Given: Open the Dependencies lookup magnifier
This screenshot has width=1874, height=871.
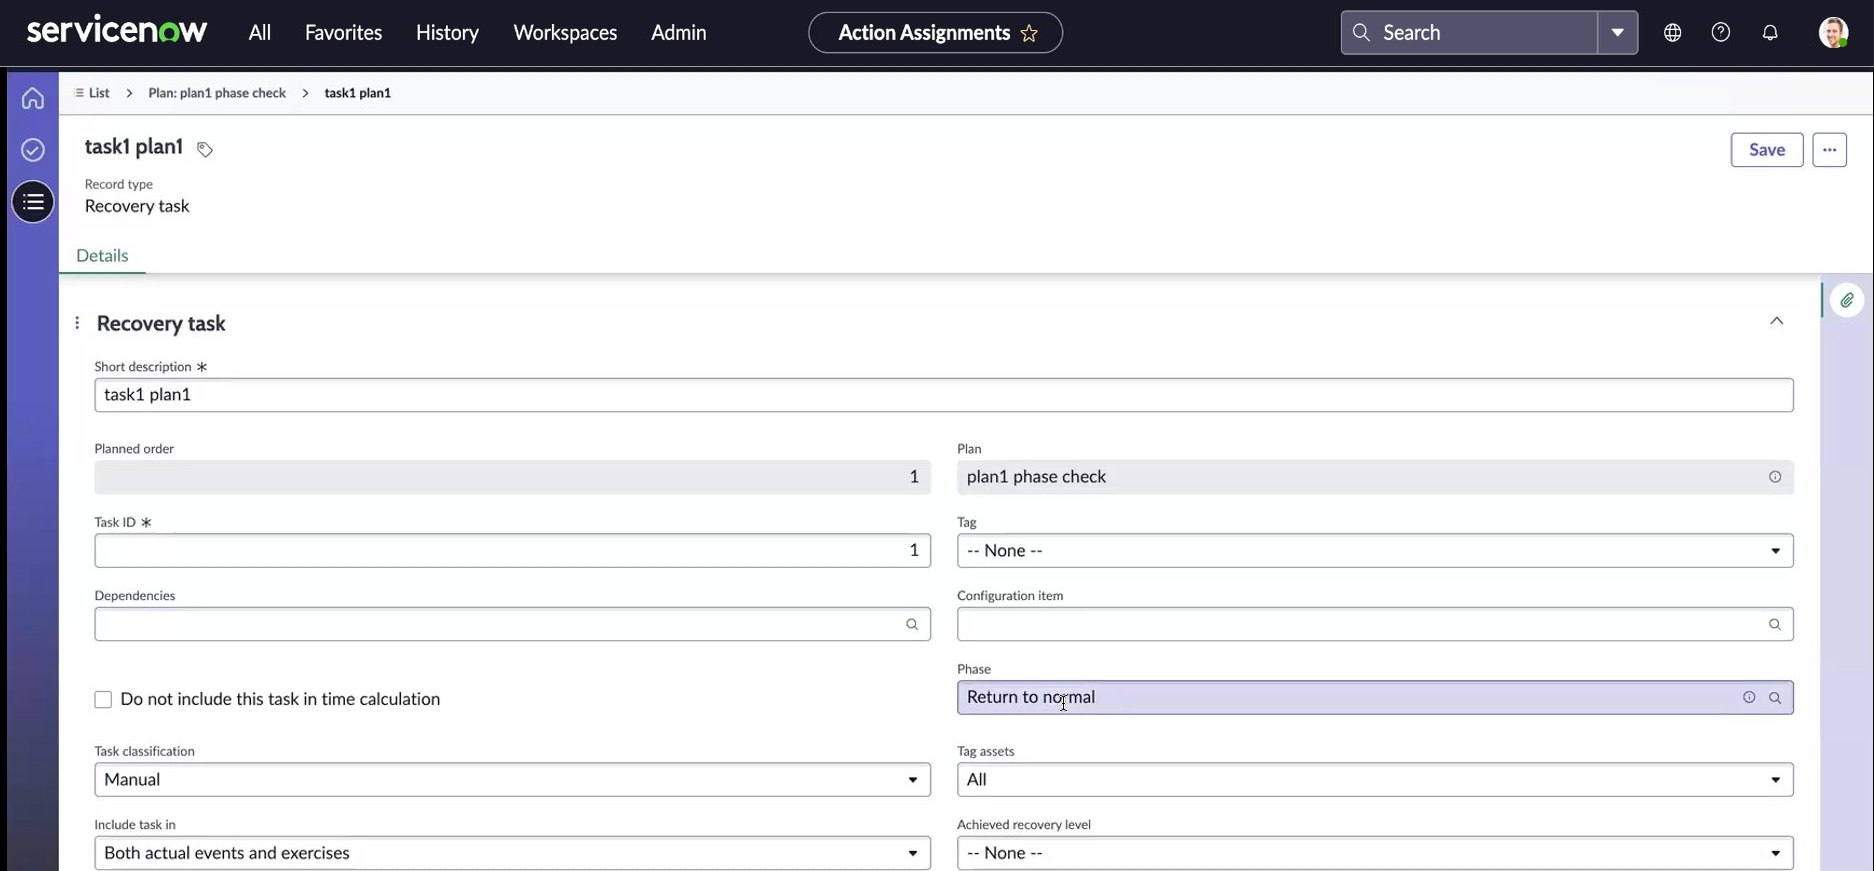Looking at the screenshot, I should tap(912, 624).
